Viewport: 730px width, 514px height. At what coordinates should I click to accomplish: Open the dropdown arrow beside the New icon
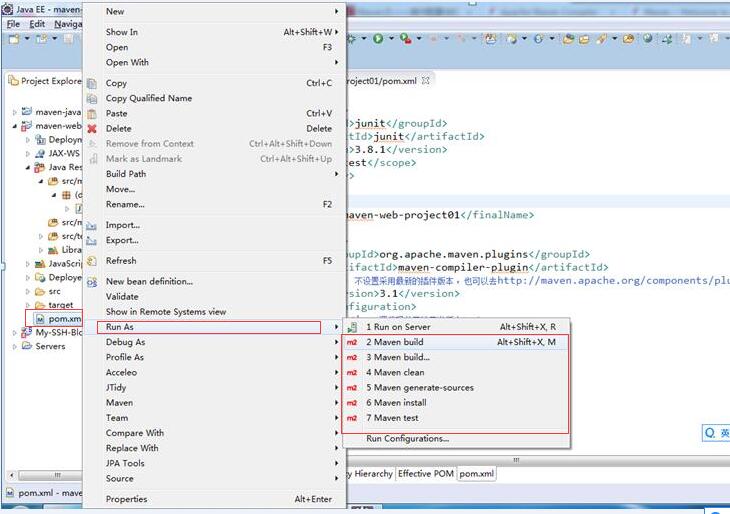tap(27, 39)
